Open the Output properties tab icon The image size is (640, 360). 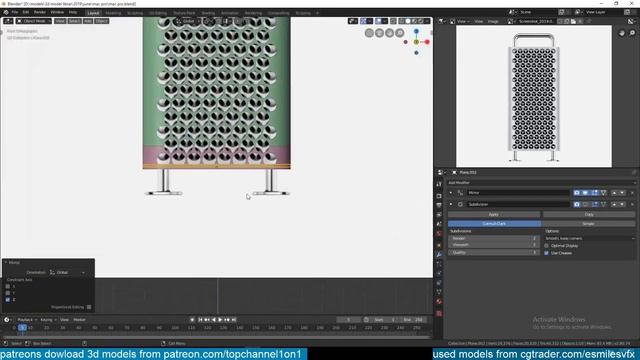point(439,205)
